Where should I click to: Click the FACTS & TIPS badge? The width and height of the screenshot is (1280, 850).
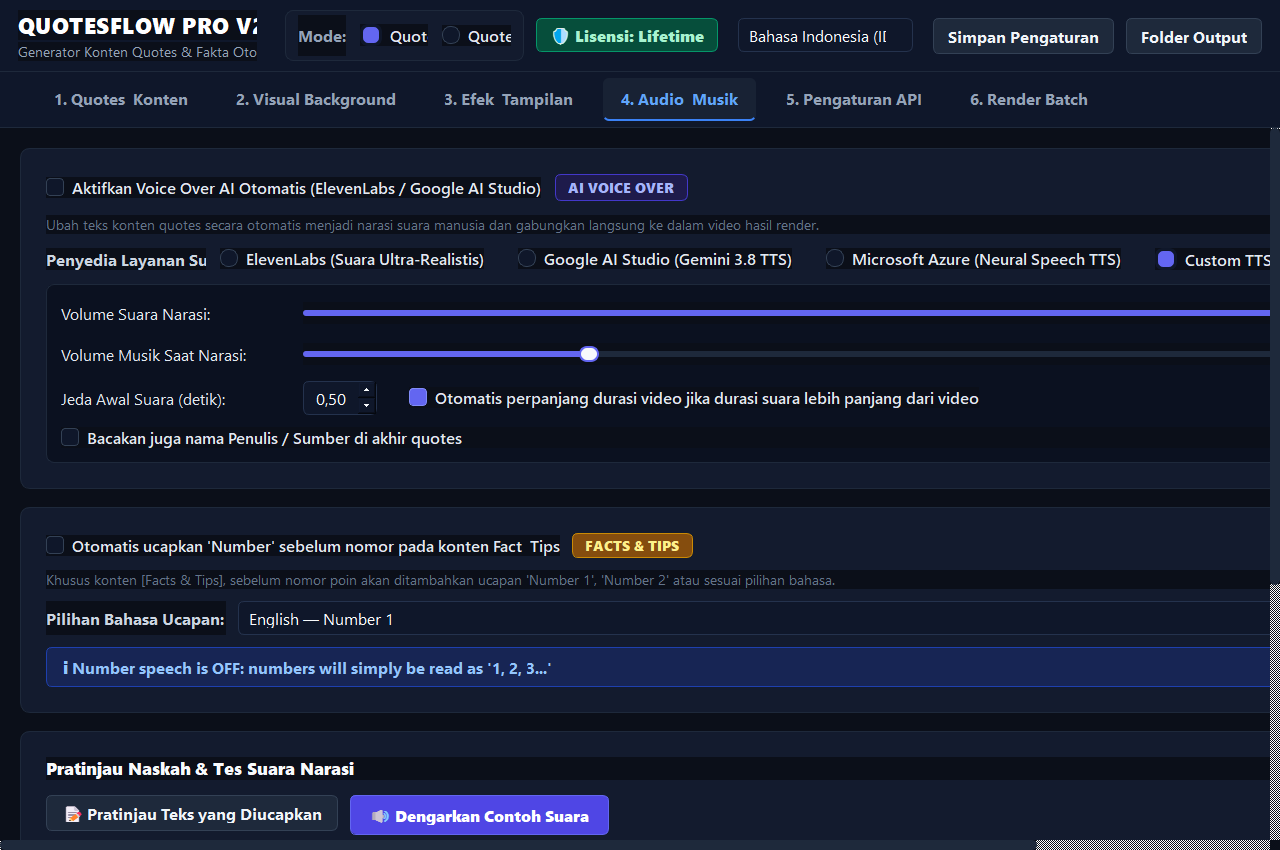[x=632, y=546]
